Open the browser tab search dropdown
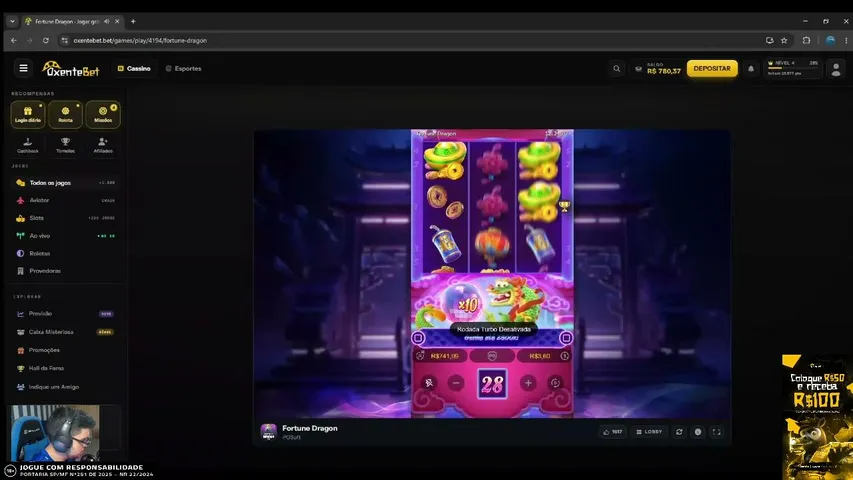This screenshot has height=480, width=853. point(12,21)
